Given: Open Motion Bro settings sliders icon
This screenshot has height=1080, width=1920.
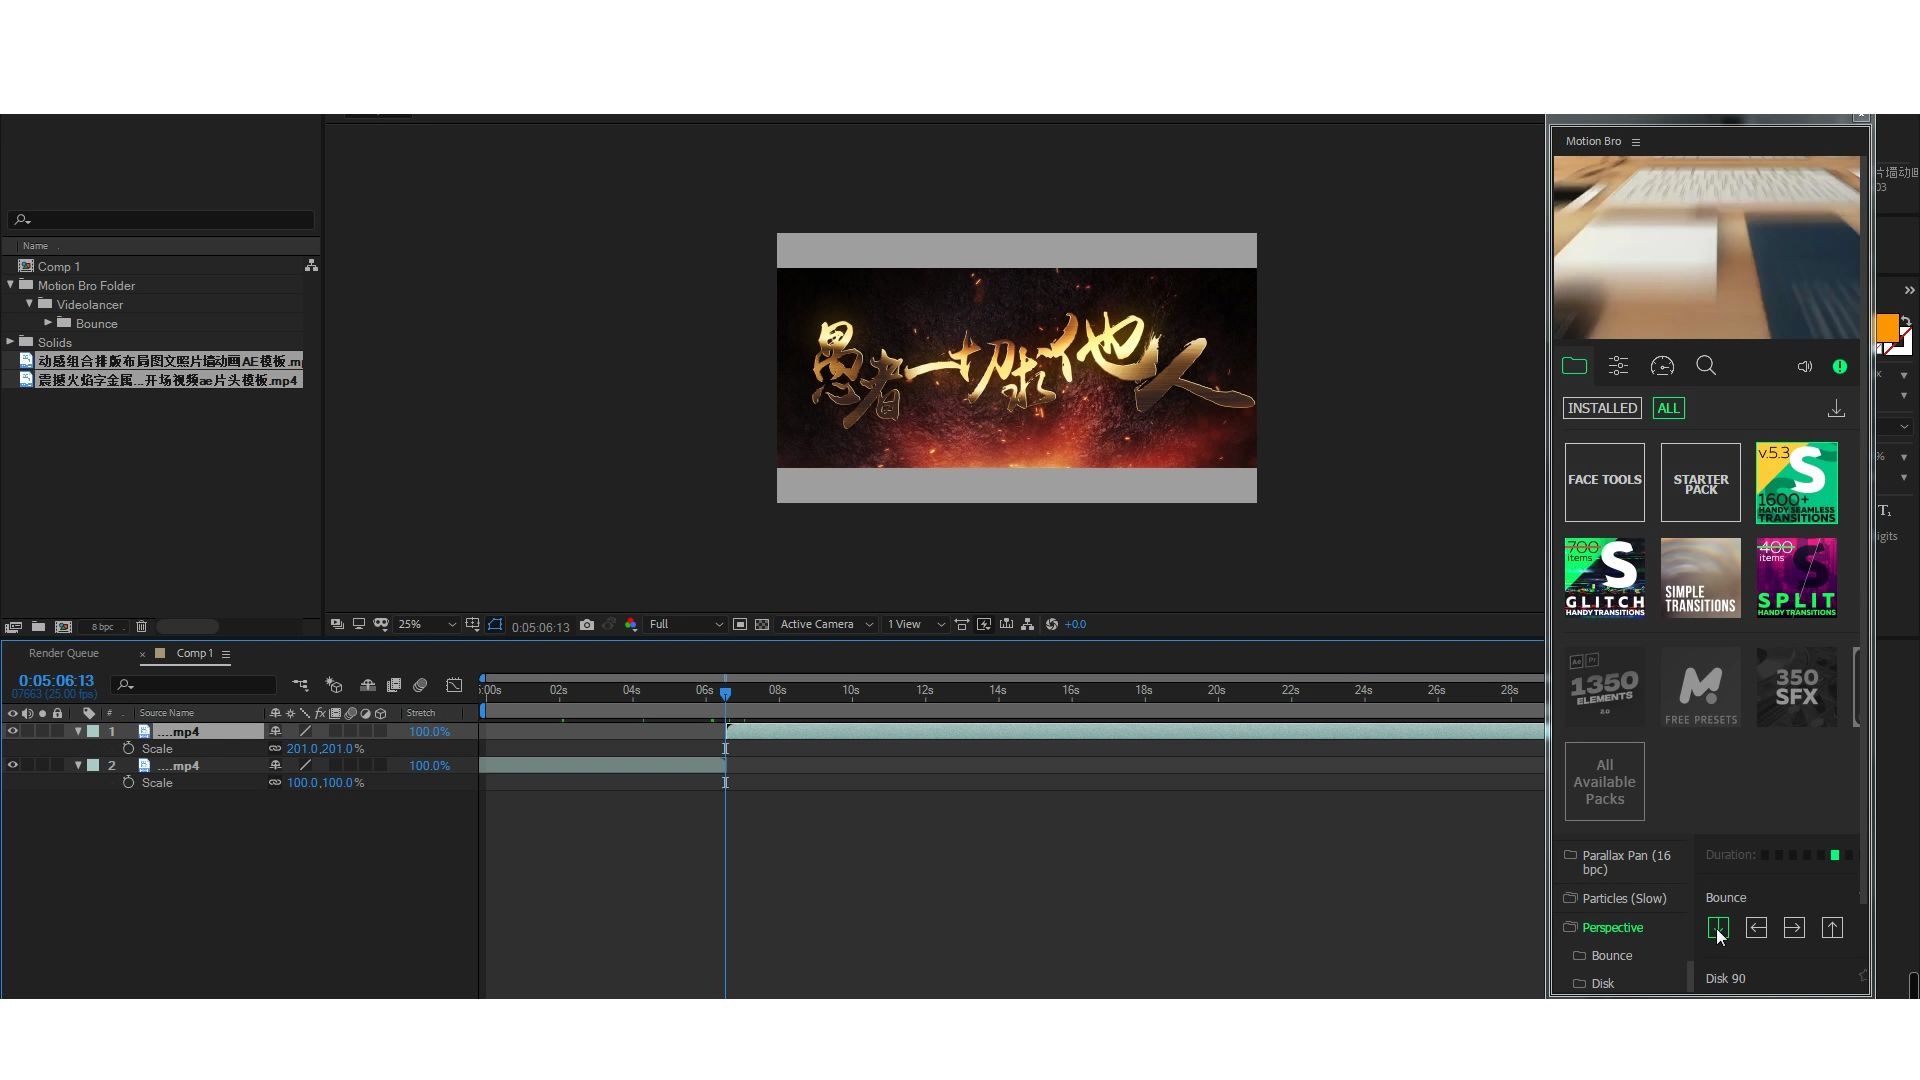Looking at the screenshot, I should (x=1619, y=366).
